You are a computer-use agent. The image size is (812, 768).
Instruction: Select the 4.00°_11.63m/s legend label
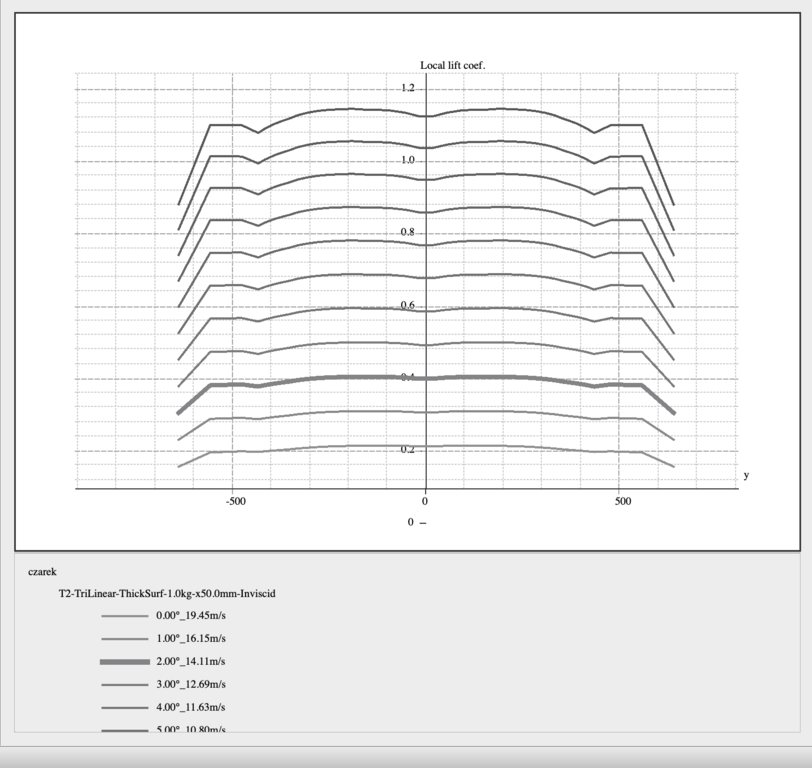190,708
